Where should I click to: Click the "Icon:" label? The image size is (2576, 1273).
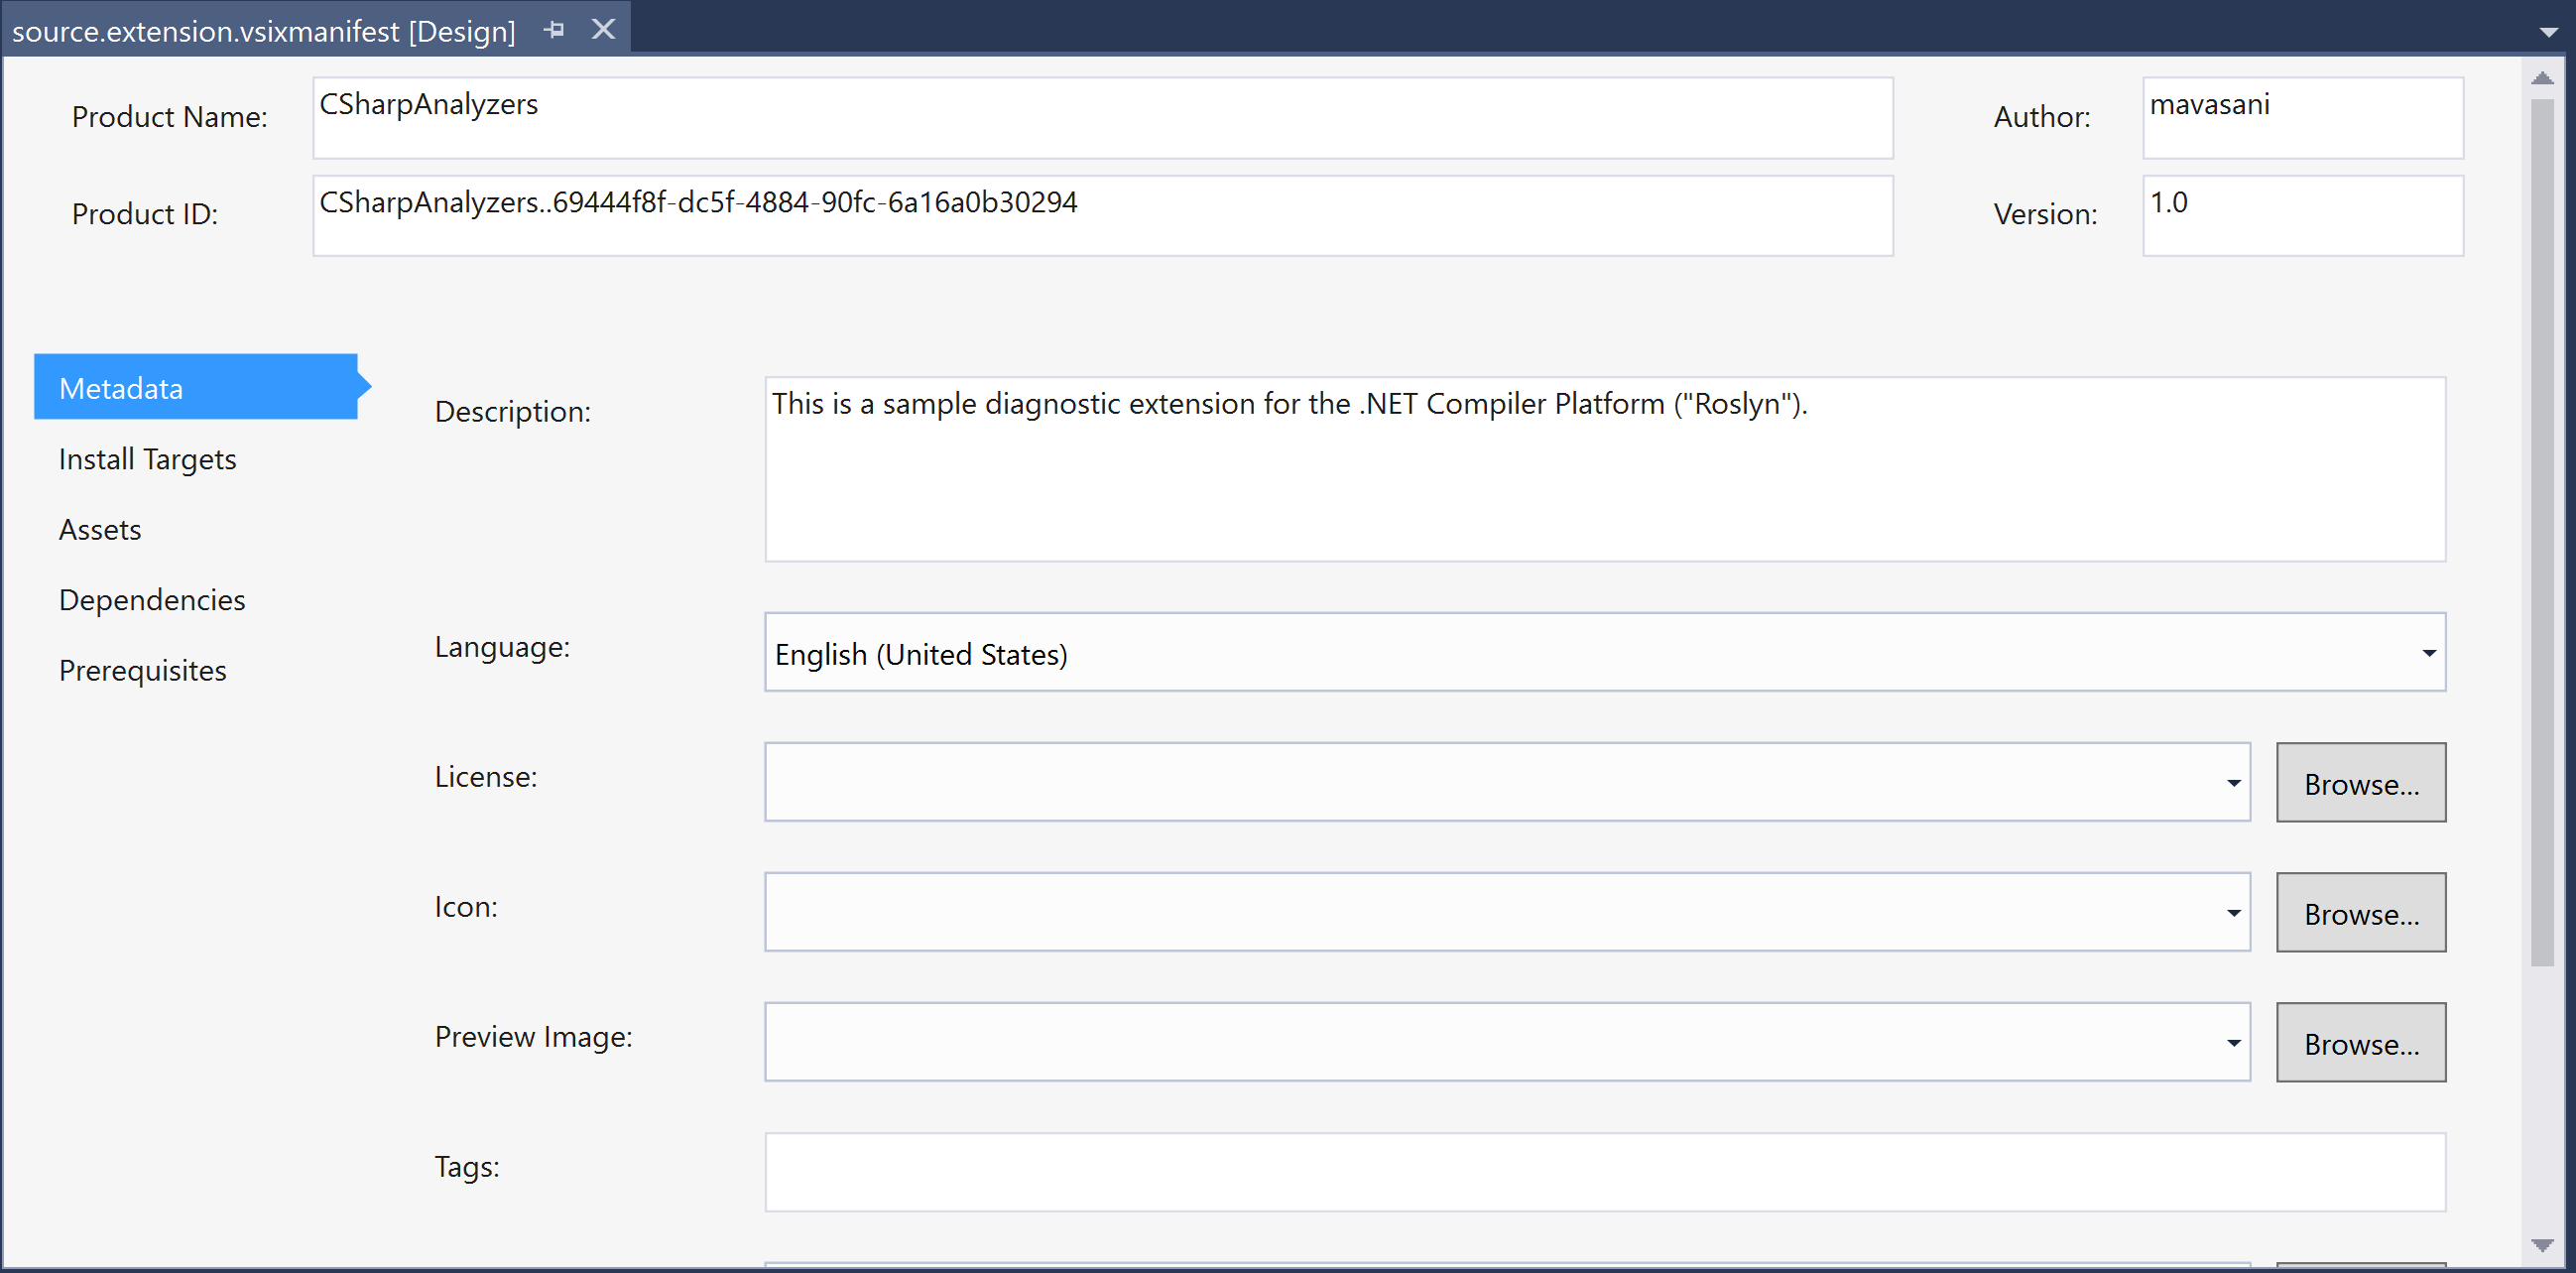tap(465, 907)
